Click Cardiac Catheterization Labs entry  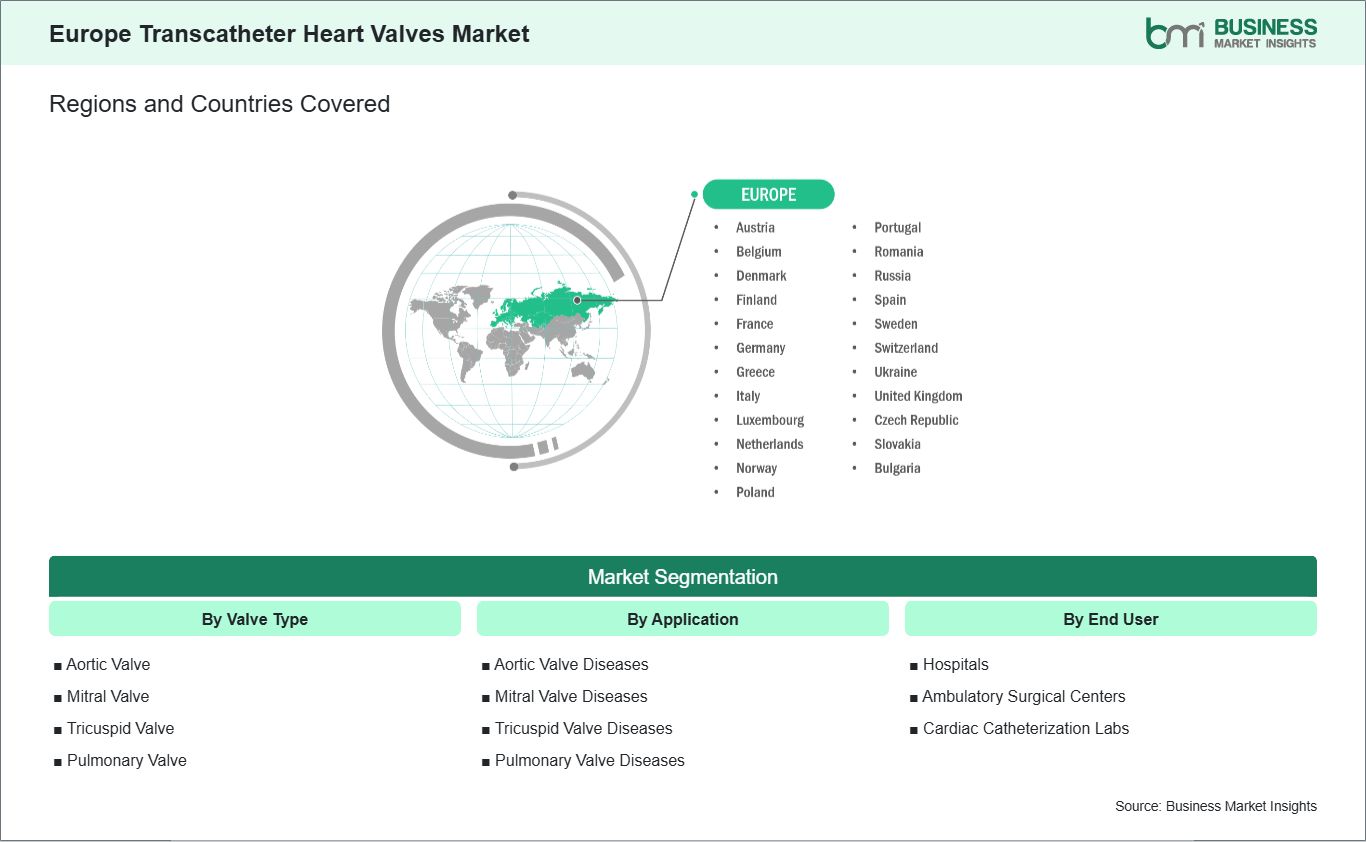coord(1025,728)
